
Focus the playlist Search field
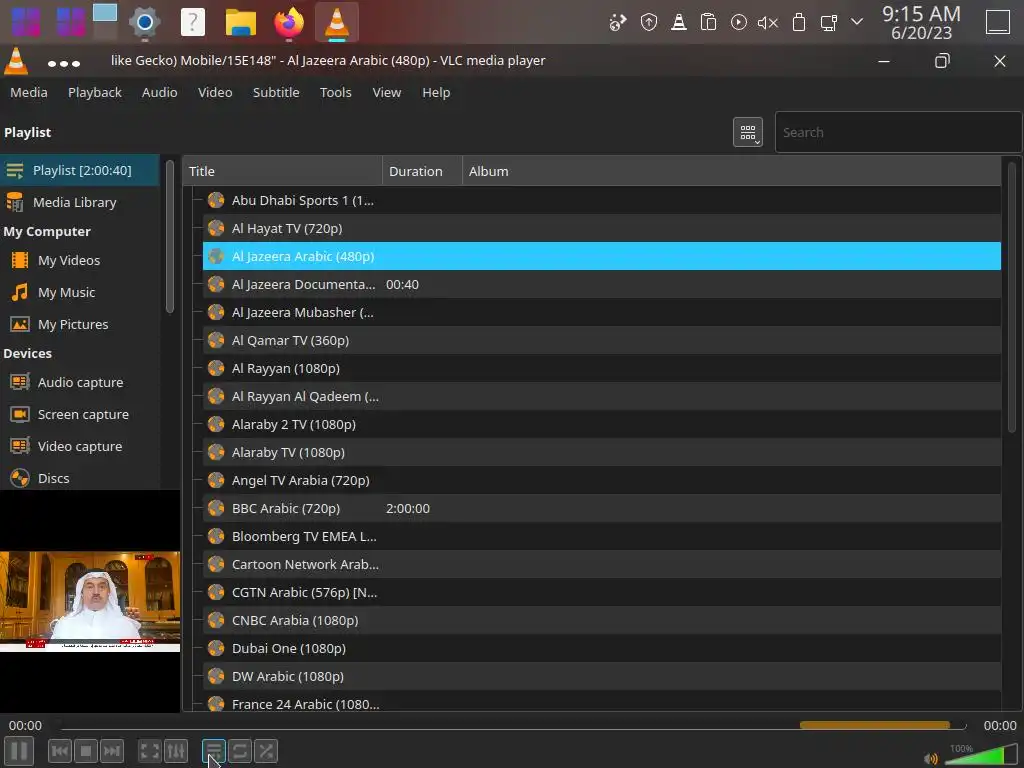898,133
